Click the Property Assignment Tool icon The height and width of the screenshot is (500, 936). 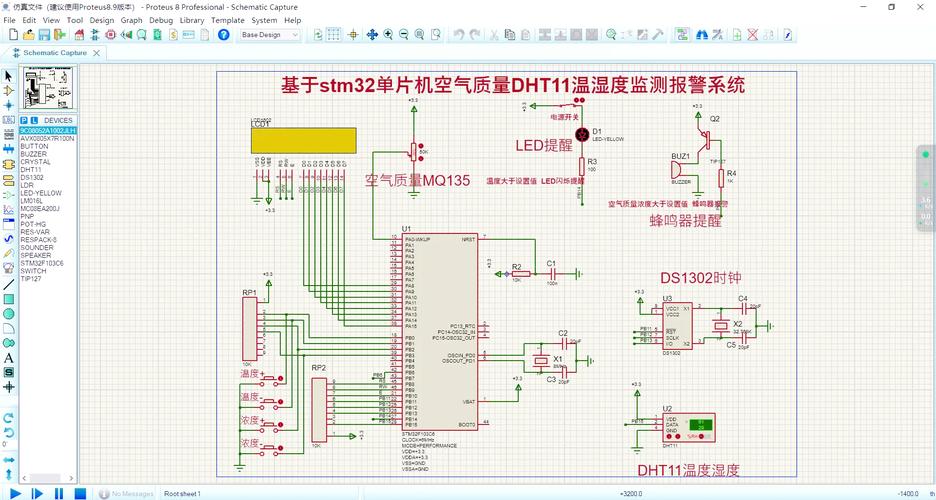pyautogui.click(x=718, y=35)
